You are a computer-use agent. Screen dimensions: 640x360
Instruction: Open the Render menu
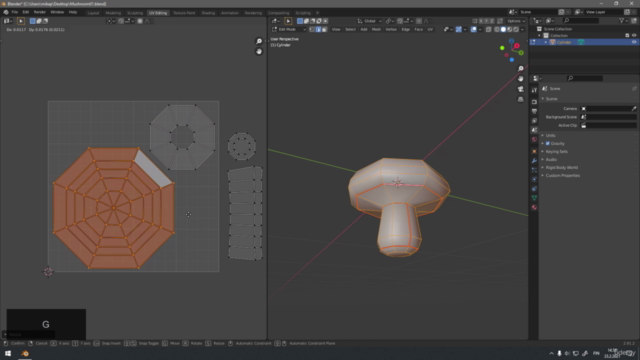(x=40, y=12)
